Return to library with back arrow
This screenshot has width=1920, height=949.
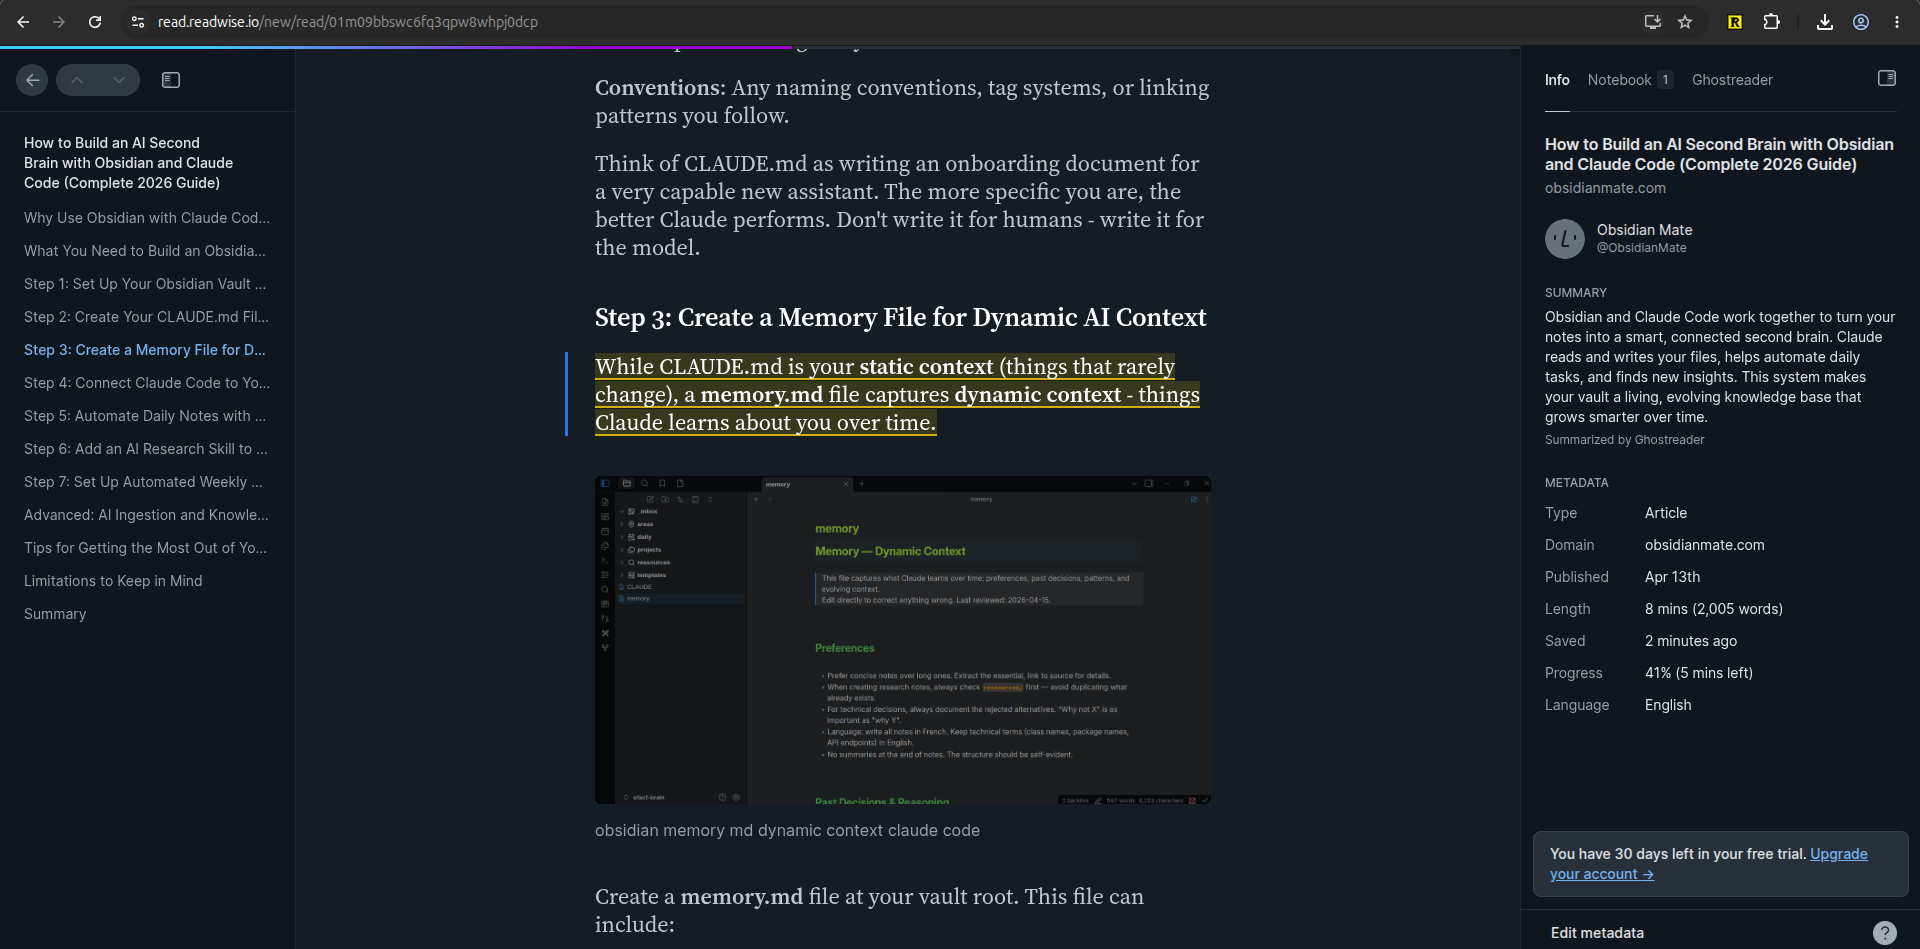click(x=32, y=80)
